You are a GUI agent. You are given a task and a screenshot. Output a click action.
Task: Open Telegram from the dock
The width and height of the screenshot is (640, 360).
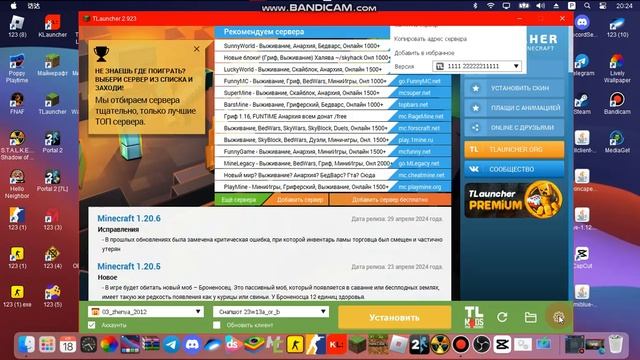[x=171, y=344]
